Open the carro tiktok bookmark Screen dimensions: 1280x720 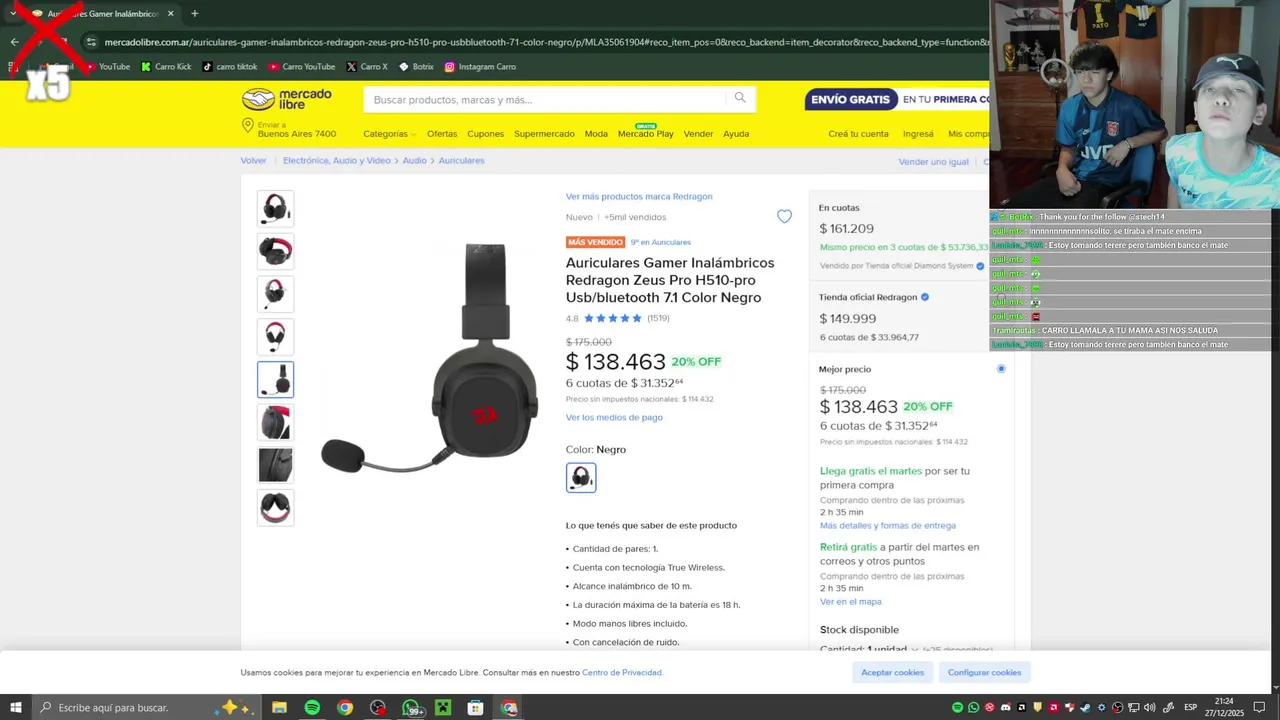pos(230,67)
